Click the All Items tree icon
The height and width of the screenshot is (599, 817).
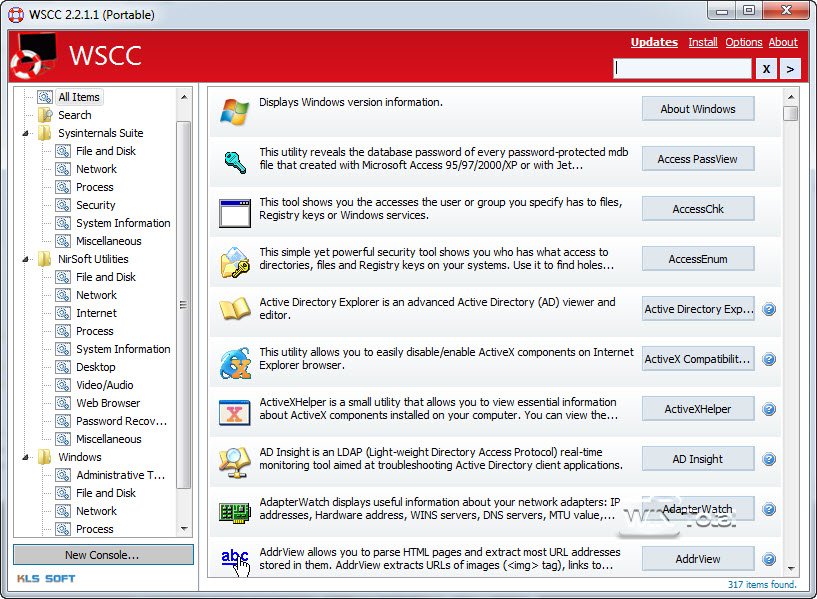click(45, 97)
